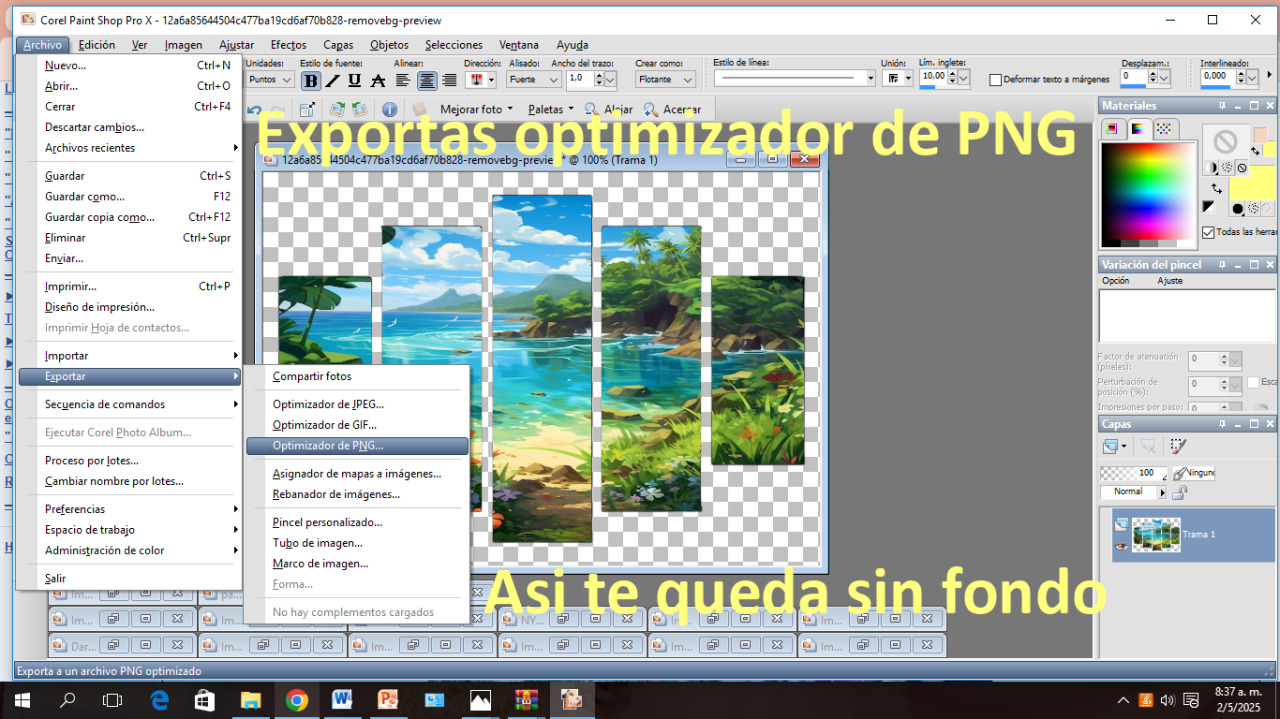
Task: Open the Crear como Flotante dropdown
Action: [x=665, y=79]
